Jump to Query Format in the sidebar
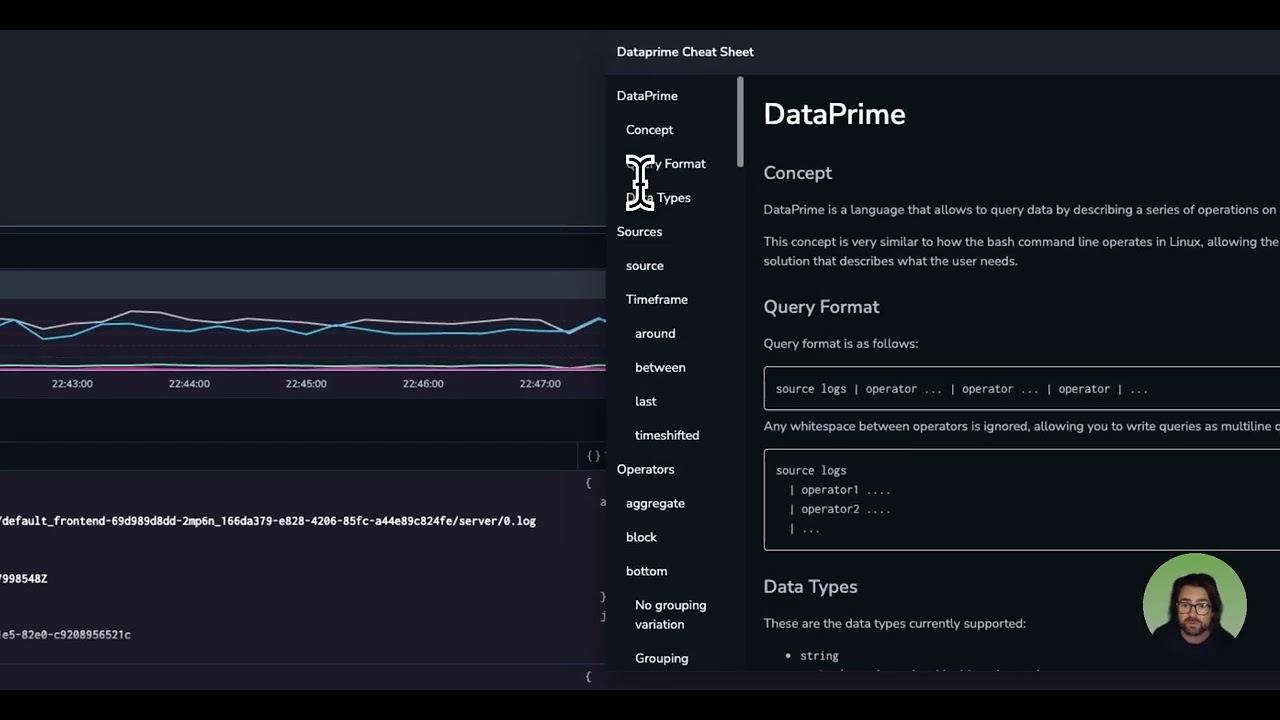The image size is (1280, 720). (666, 164)
